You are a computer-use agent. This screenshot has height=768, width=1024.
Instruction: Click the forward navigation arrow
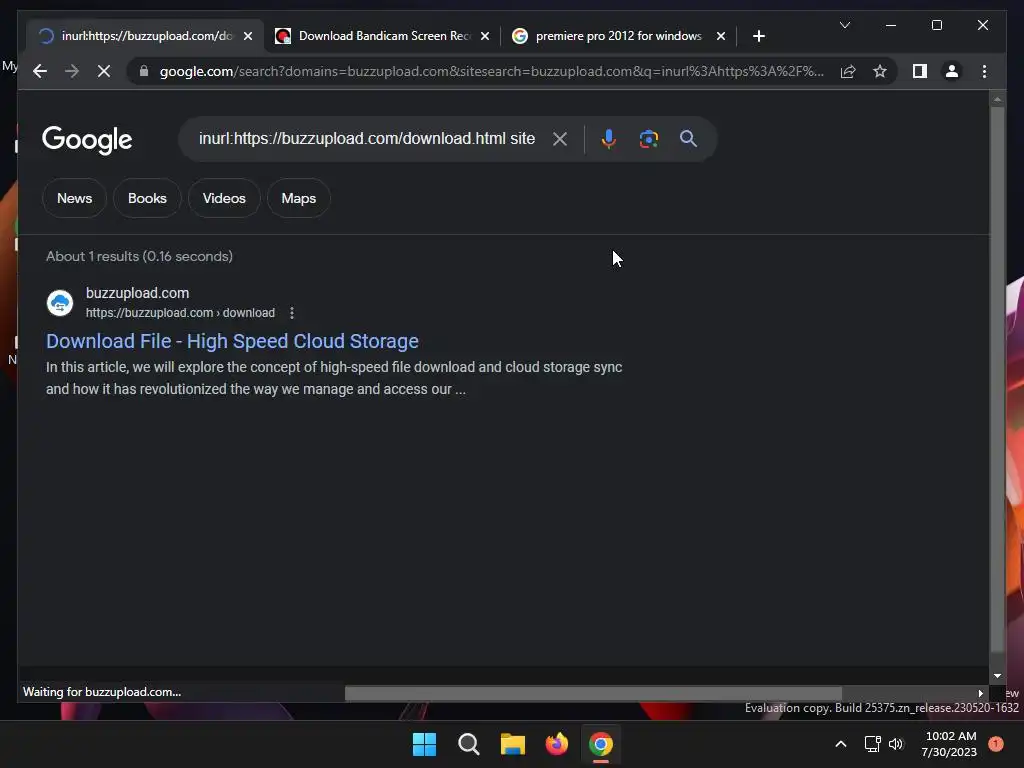[72, 71]
